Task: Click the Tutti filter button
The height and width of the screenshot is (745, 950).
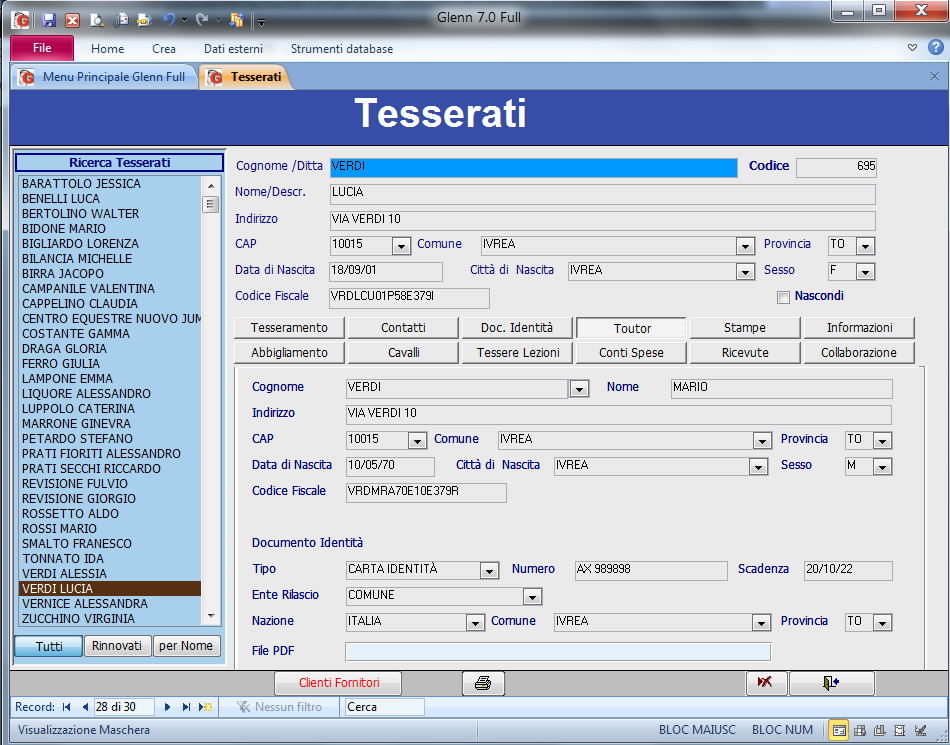Action: click(48, 646)
